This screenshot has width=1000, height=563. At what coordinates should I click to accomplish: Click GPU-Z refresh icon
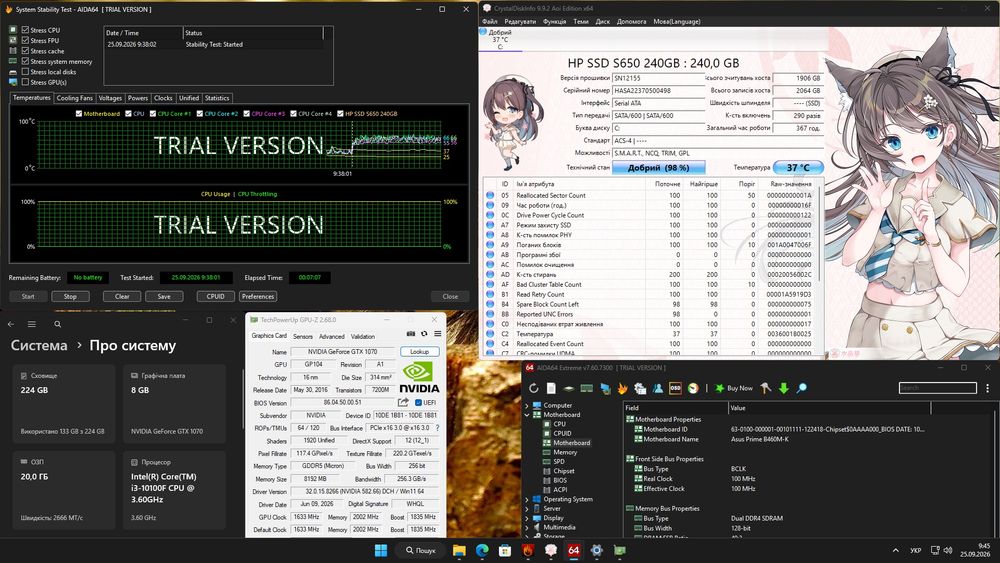point(424,333)
